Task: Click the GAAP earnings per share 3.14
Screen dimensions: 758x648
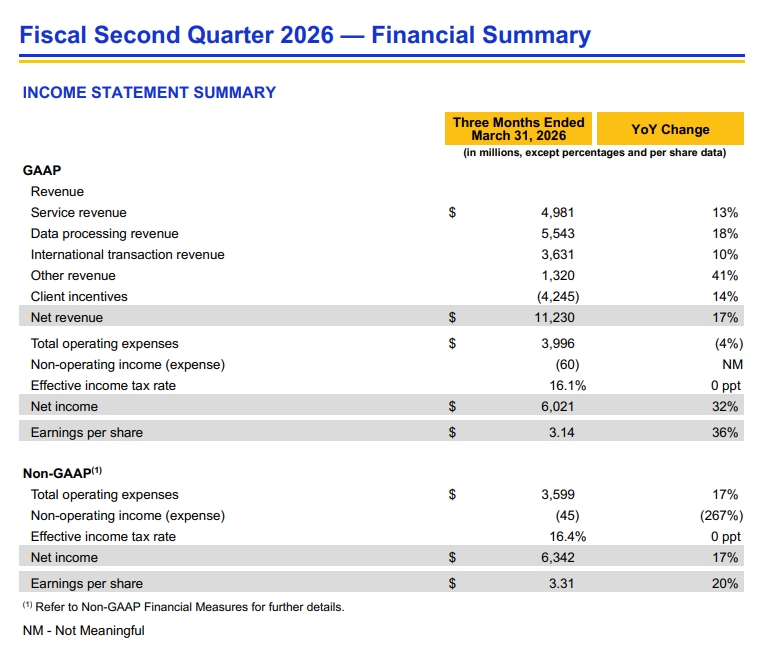Action: [561, 432]
